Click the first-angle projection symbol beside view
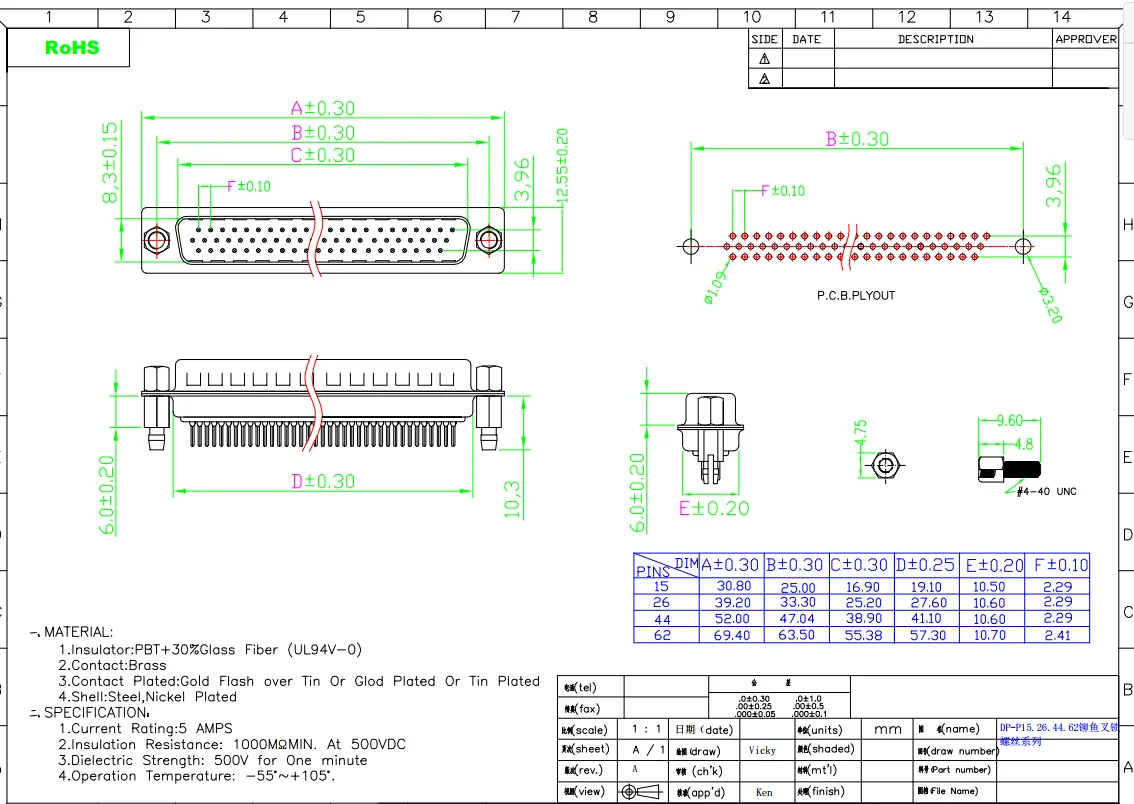This screenshot has width=1134, height=804. coord(641,792)
